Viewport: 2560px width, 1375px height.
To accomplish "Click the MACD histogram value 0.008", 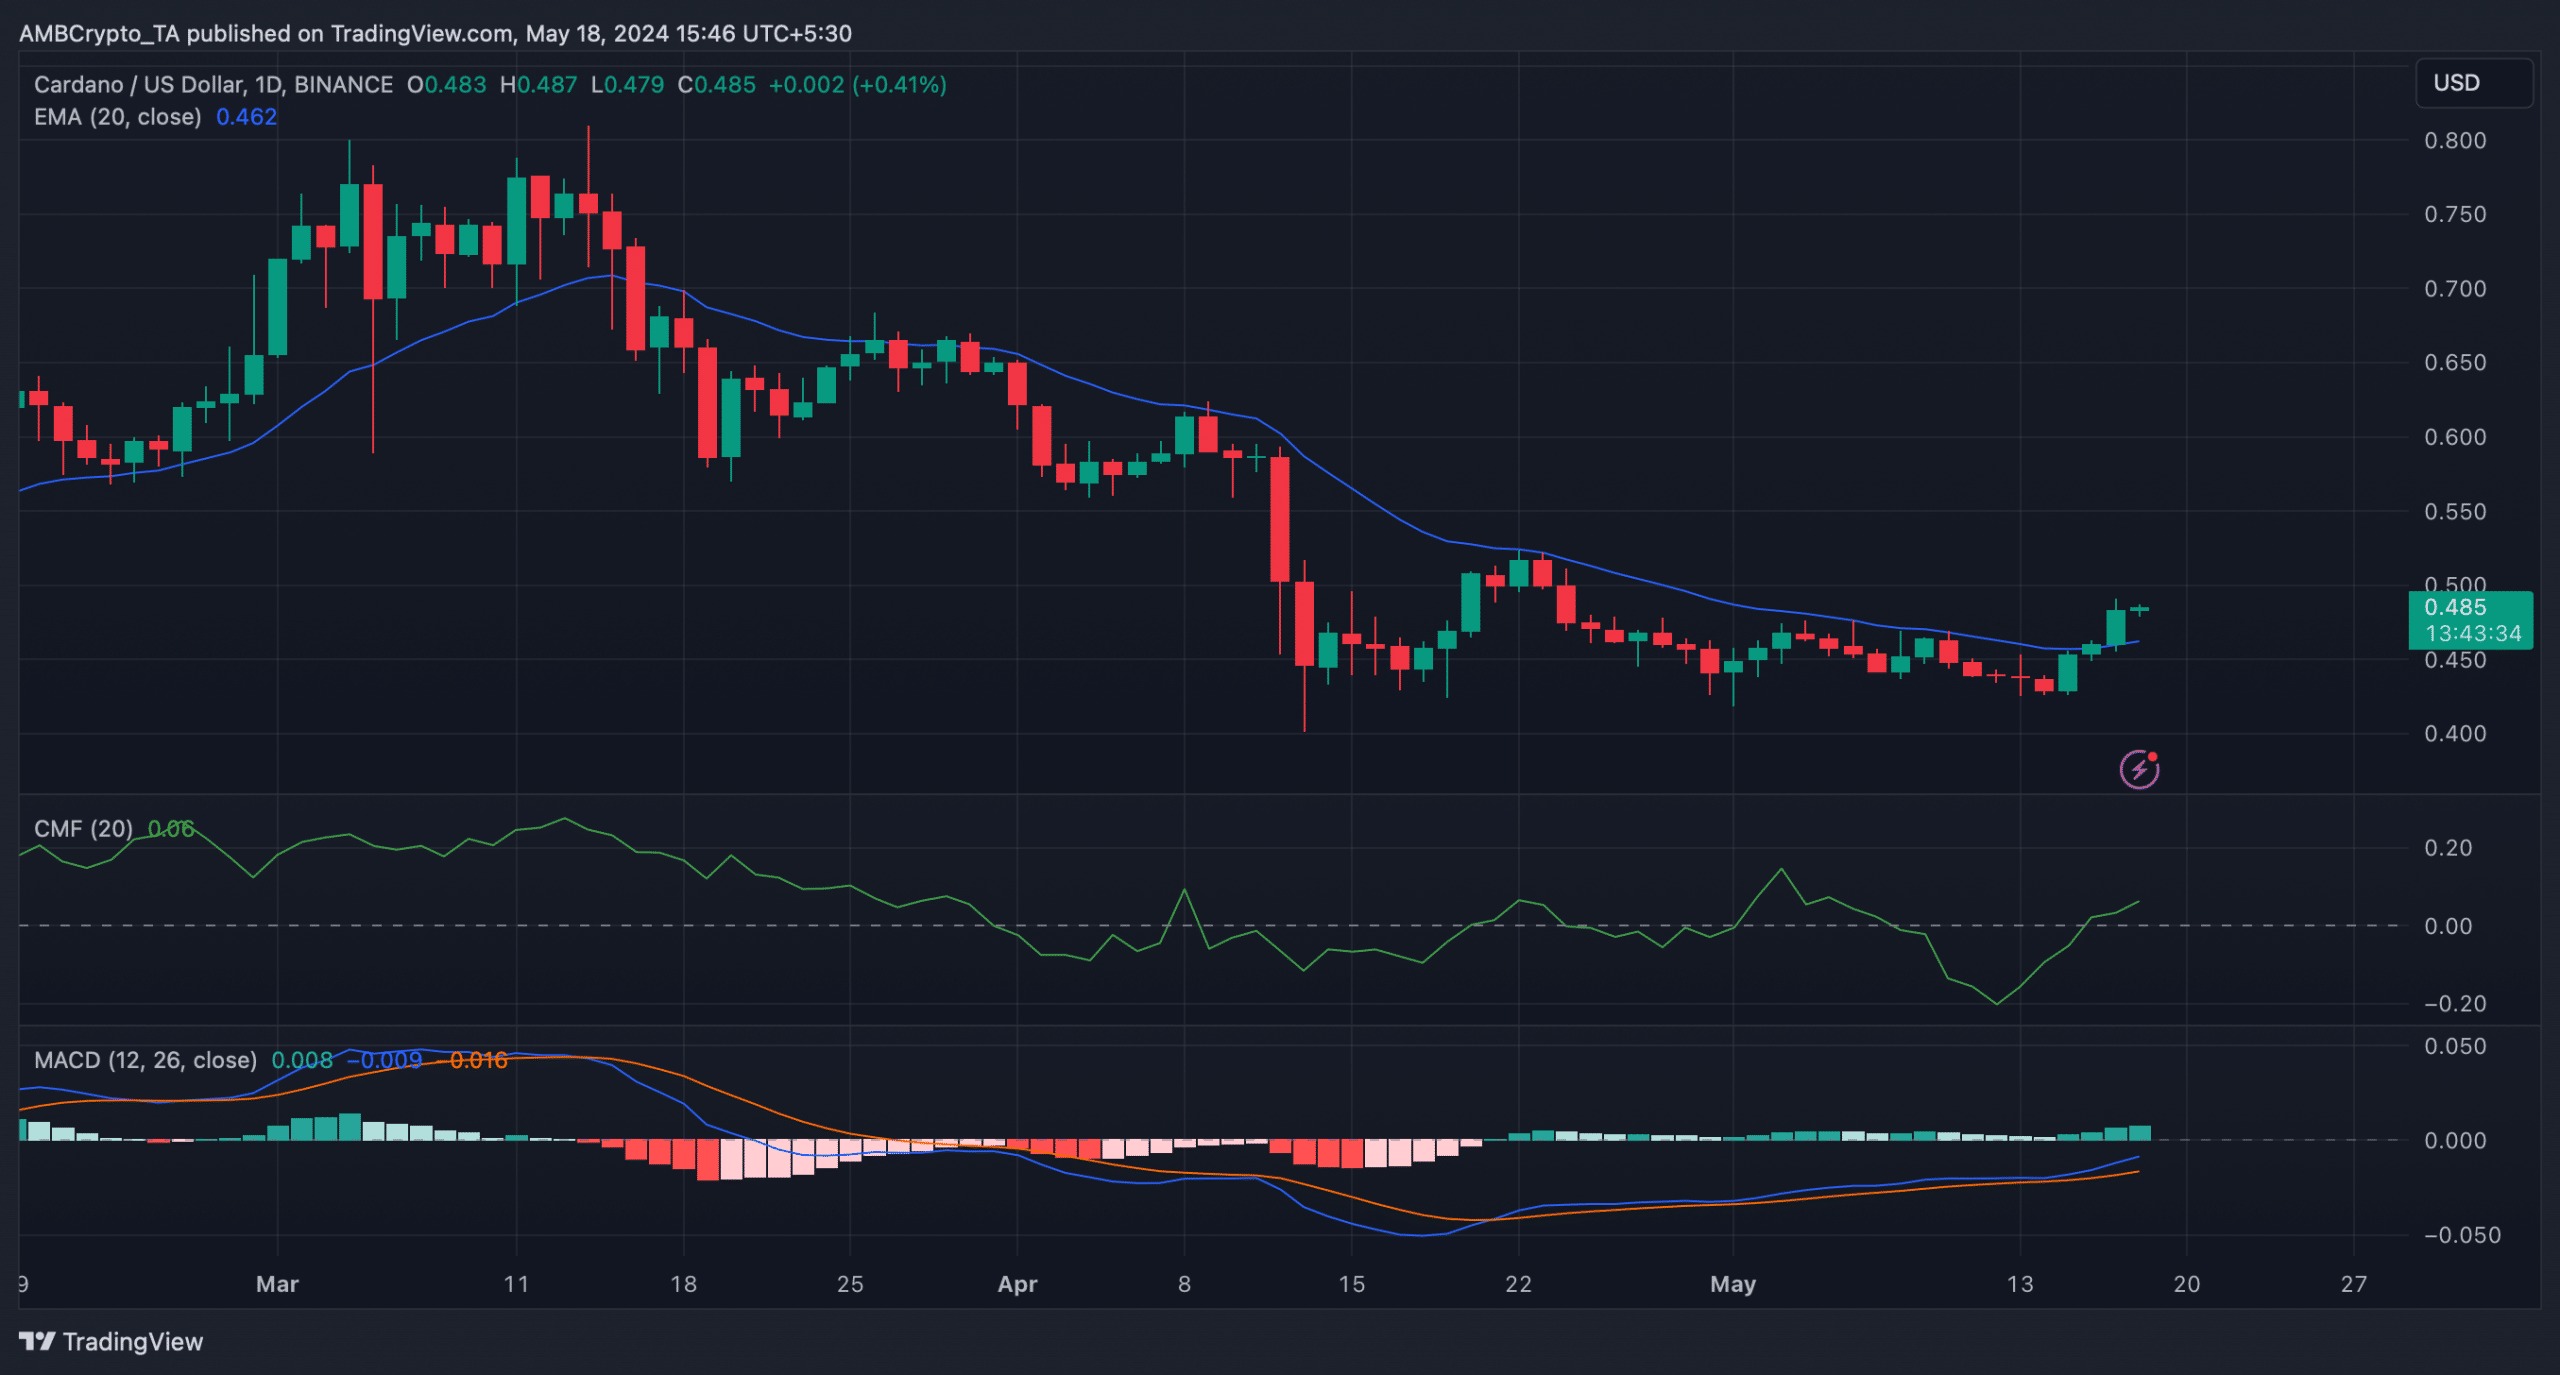I will point(302,1060).
